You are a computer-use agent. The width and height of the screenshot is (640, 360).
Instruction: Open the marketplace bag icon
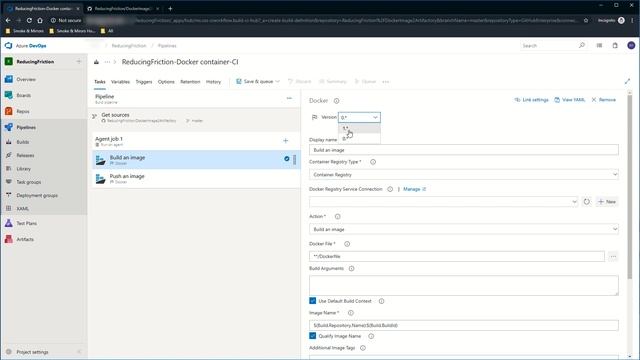pos(615,45)
